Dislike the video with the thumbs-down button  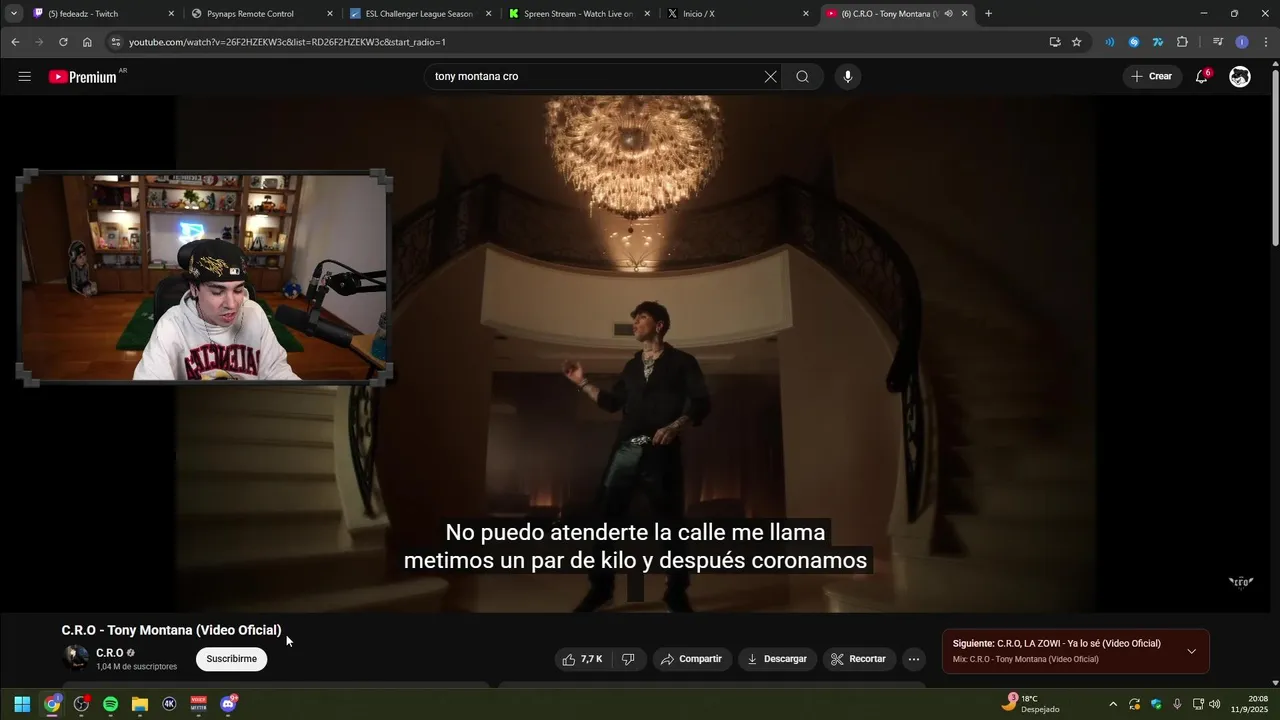(x=629, y=659)
